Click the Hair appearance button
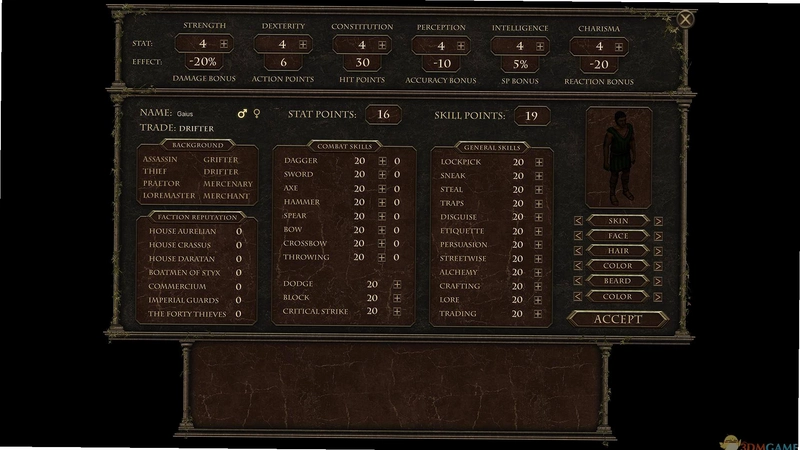 click(x=618, y=251)
